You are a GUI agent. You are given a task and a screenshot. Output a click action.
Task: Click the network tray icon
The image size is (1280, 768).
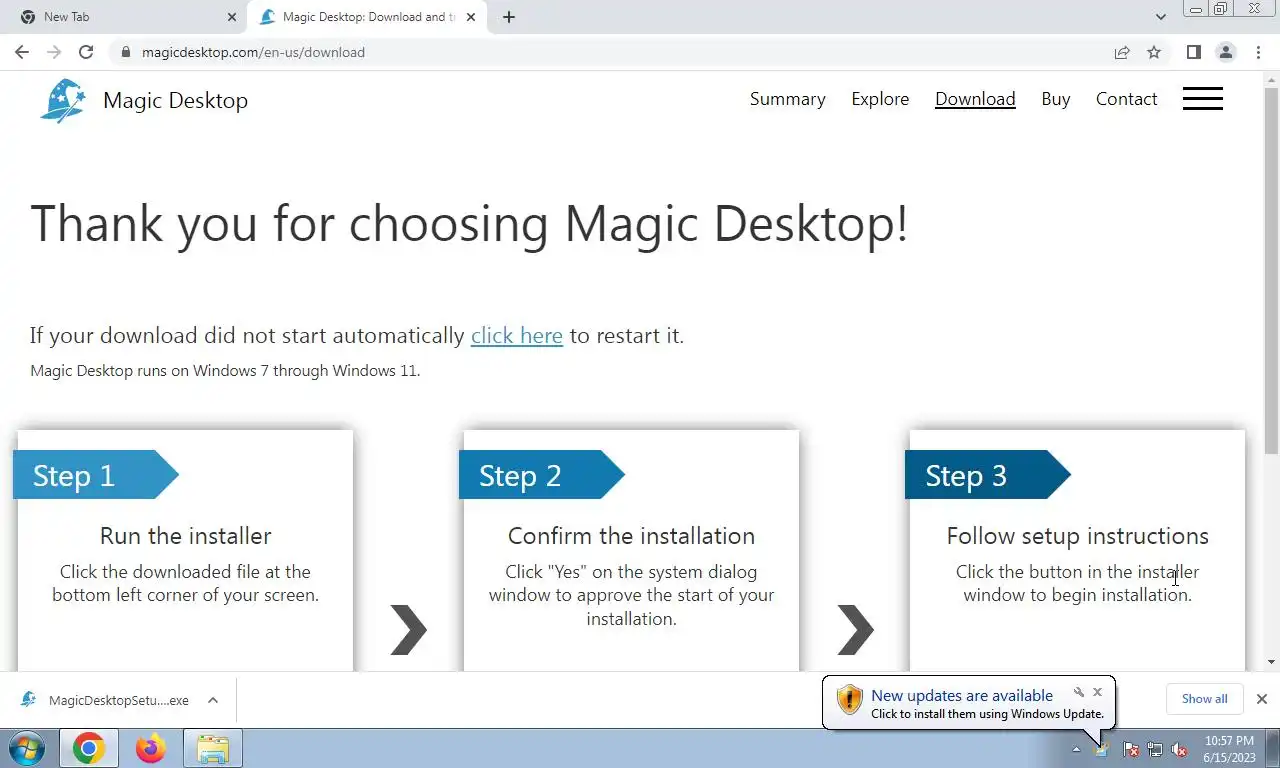pyautogui.click(x=1155, y=749)
